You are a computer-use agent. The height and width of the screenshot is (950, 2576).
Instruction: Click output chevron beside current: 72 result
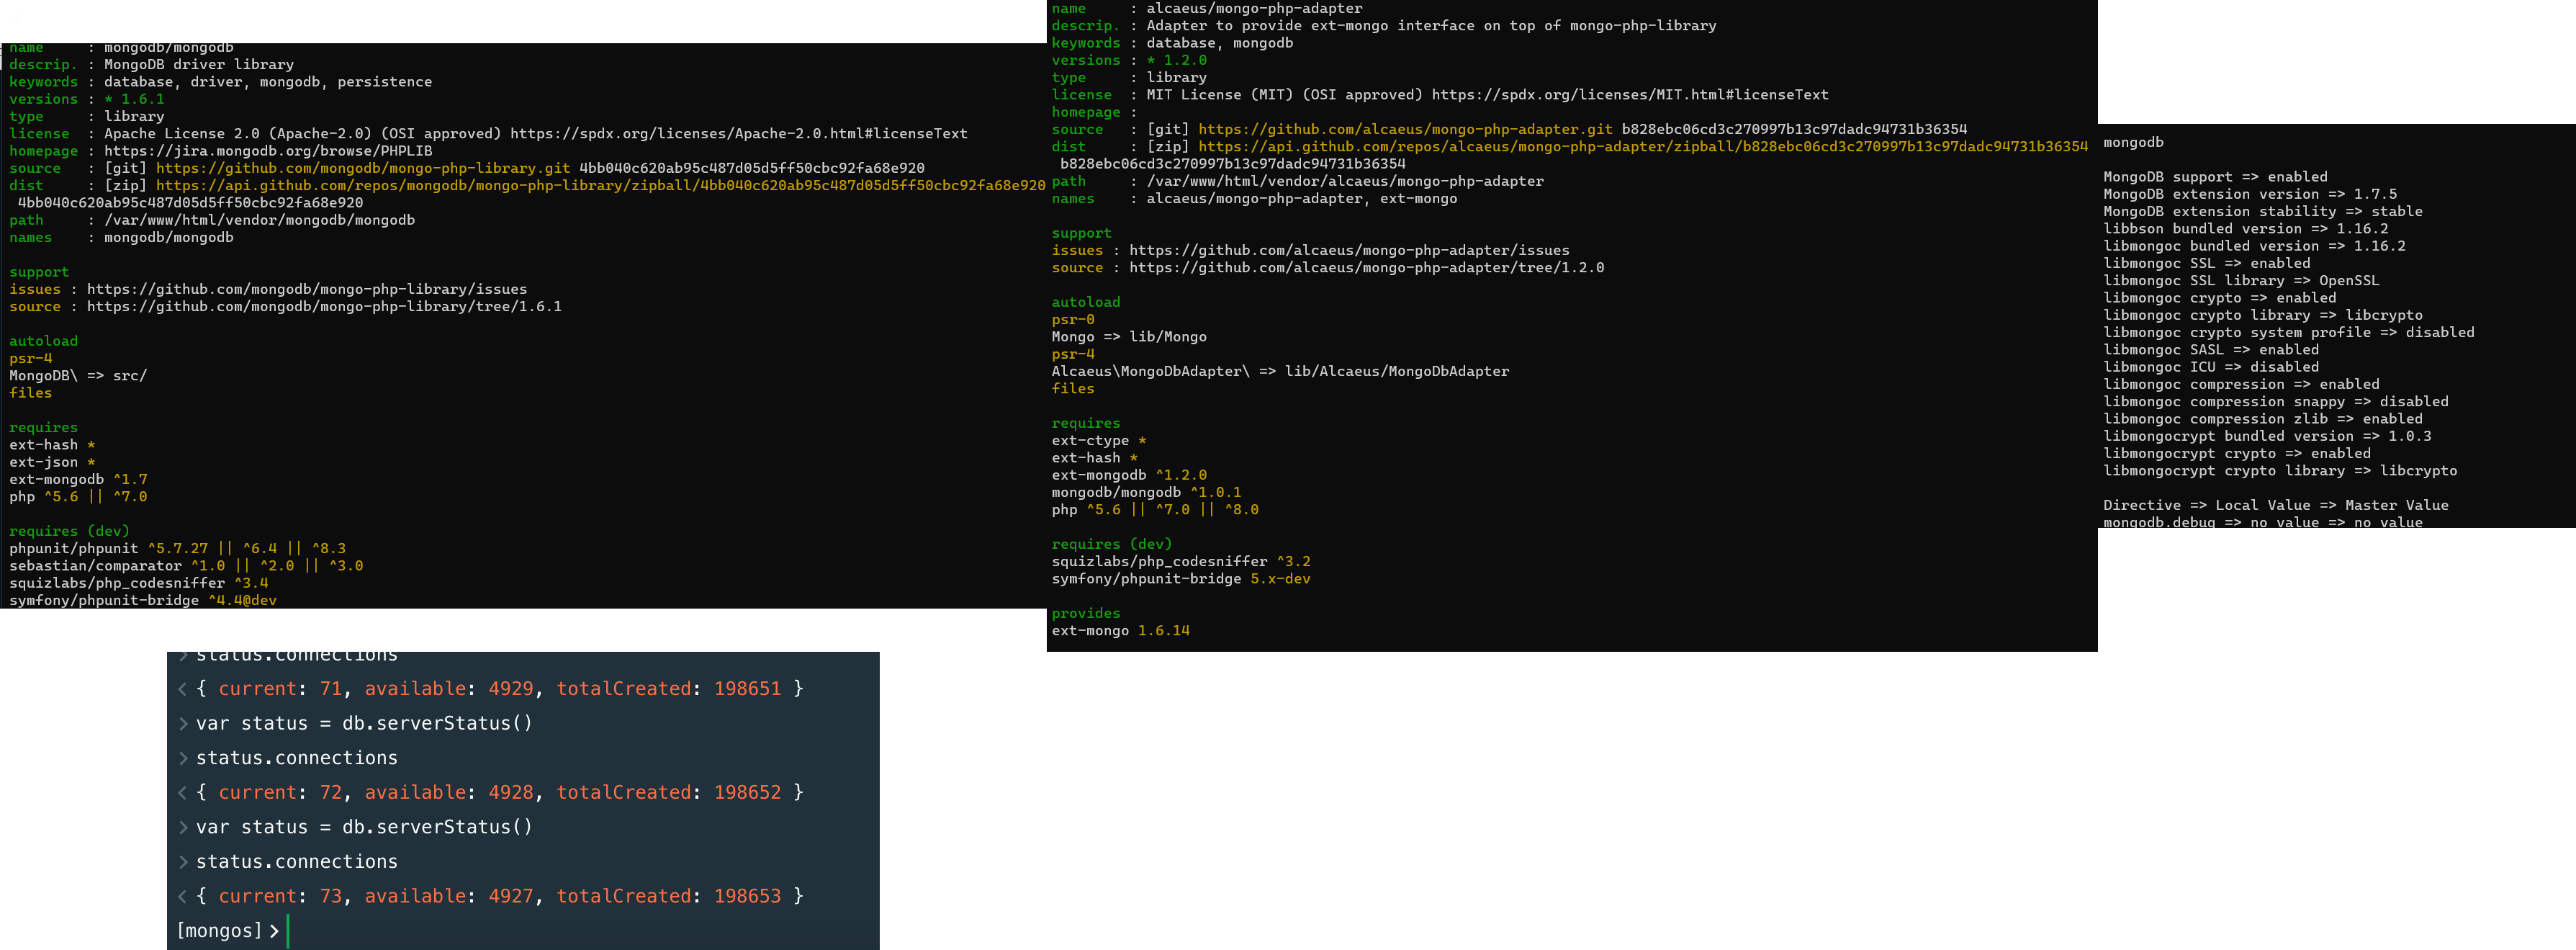coord(182,793)
